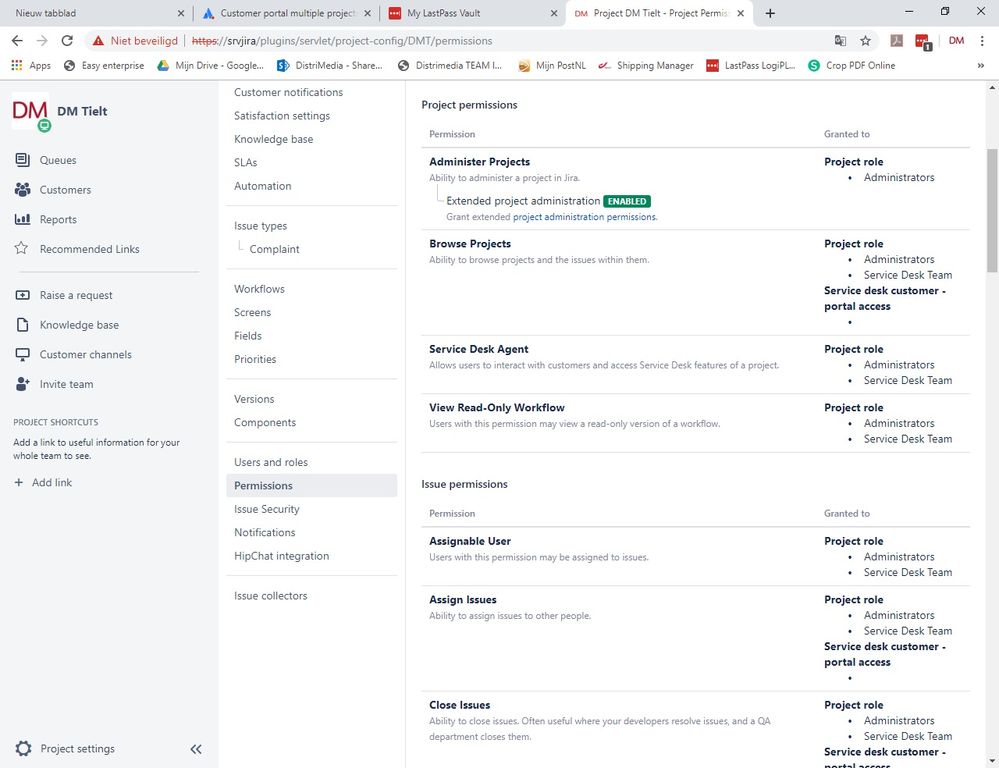Open HipChat integration settings

[x=281, y=556]
